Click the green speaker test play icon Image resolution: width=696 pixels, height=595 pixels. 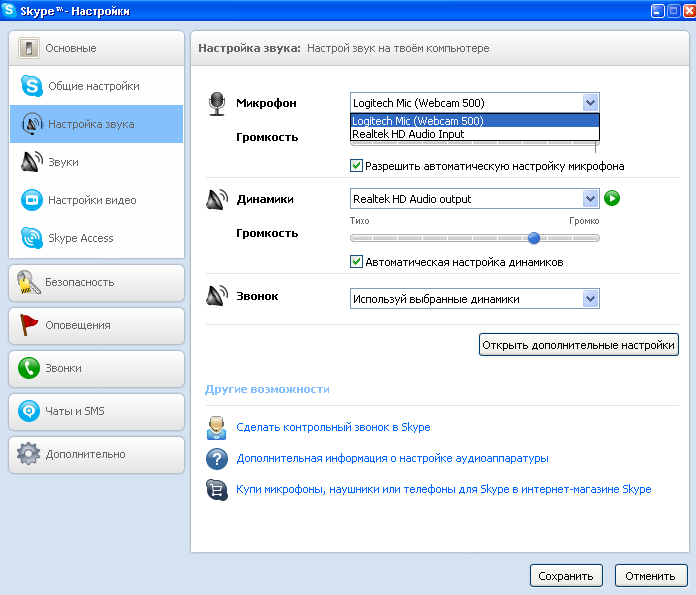click(x=612, y=198)
